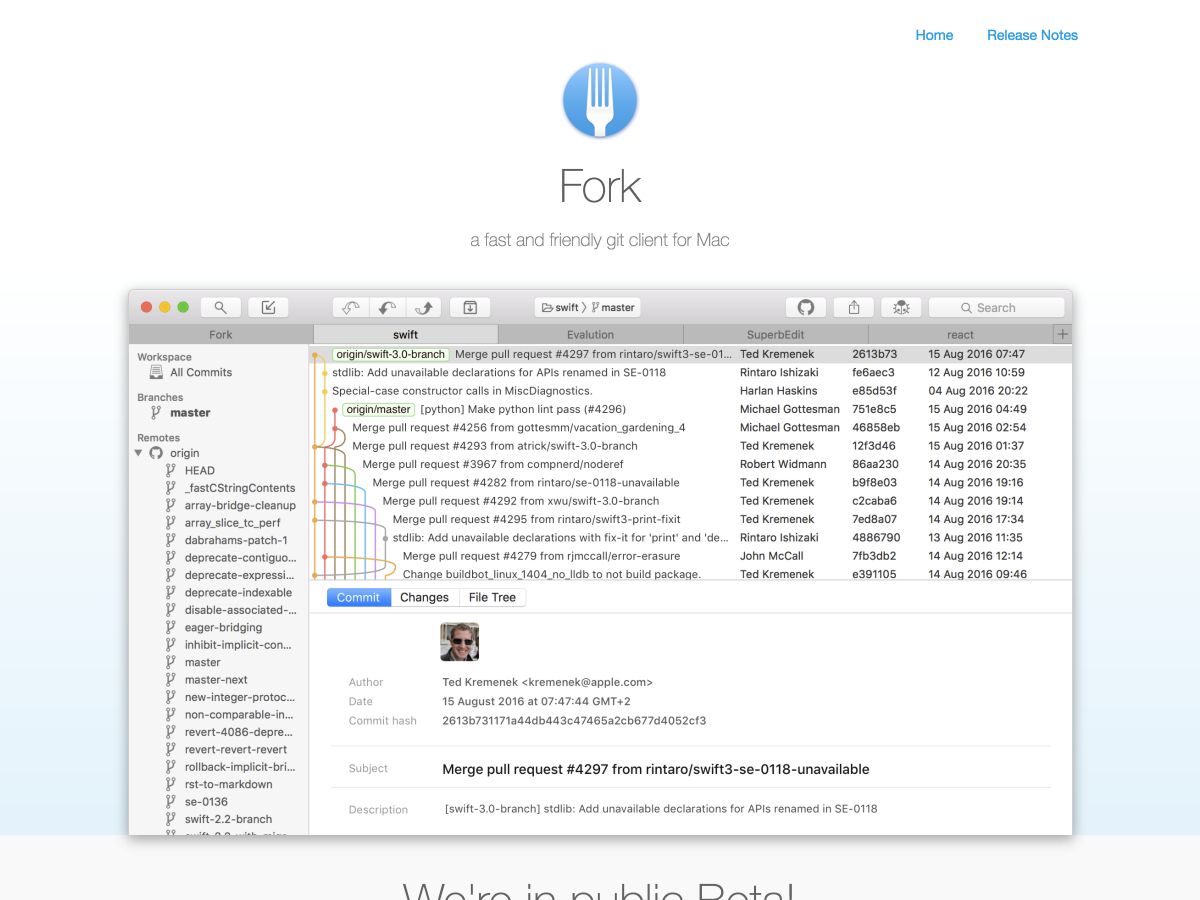Click the branch icon beside dabrahams-patch-1
1200x900 pixels.
pyautogui.click(x=171, y=540)
